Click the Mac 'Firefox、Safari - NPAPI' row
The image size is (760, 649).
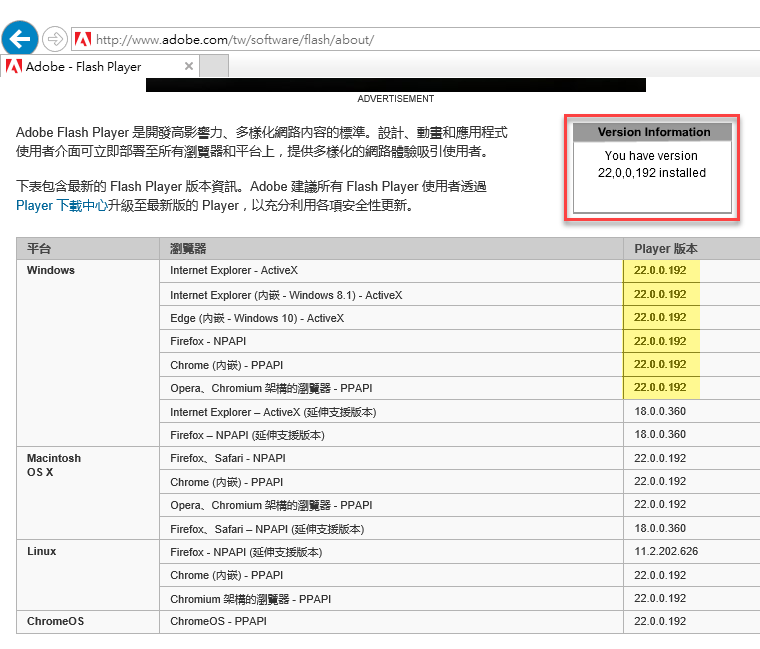click(391, 458)
